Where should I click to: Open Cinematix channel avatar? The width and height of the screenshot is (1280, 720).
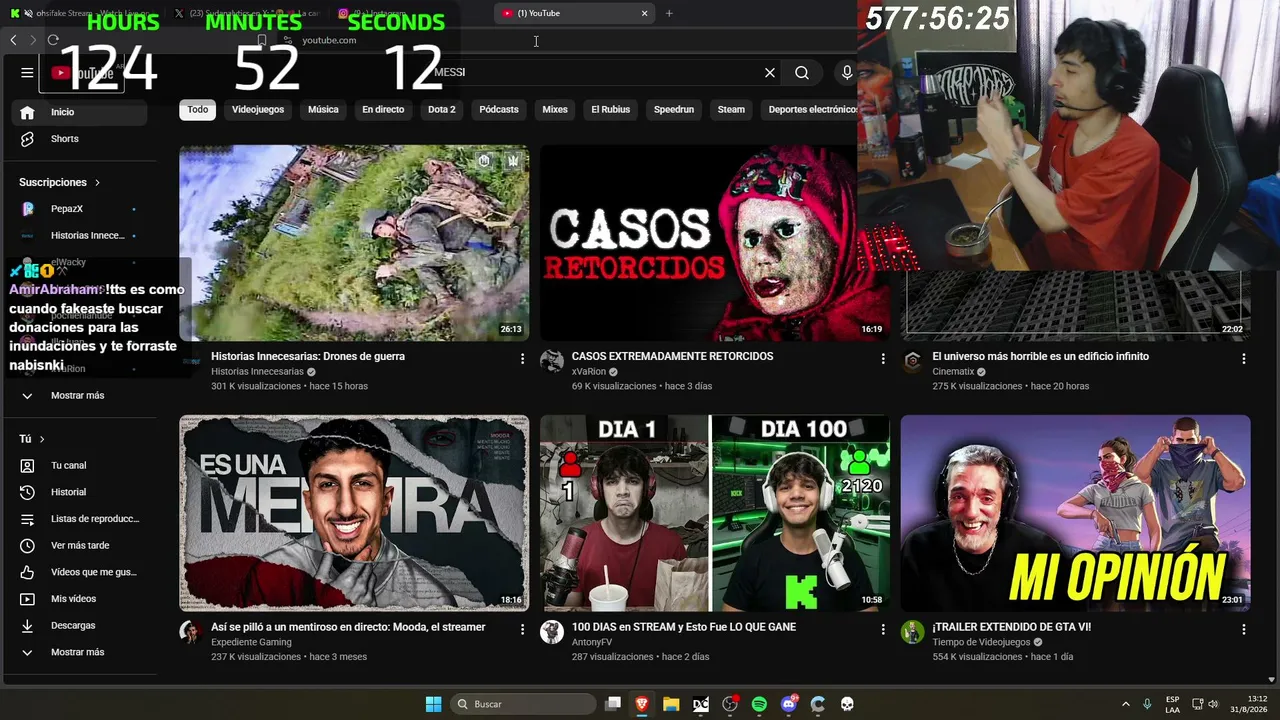click(x=912, y=361)
